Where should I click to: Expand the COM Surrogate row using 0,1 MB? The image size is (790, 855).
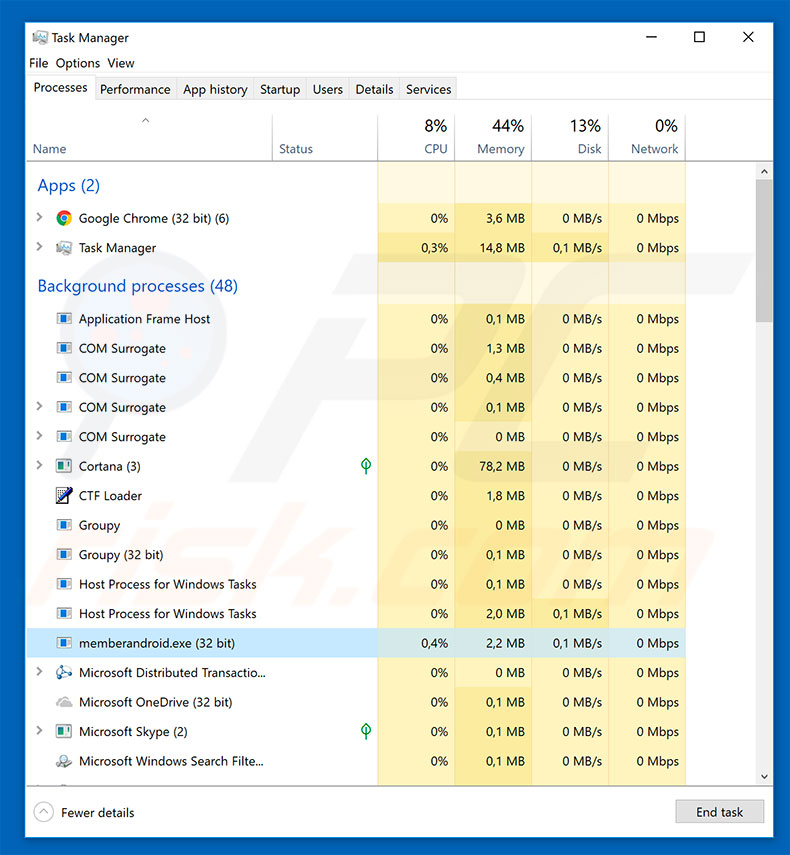click(39, 406)
